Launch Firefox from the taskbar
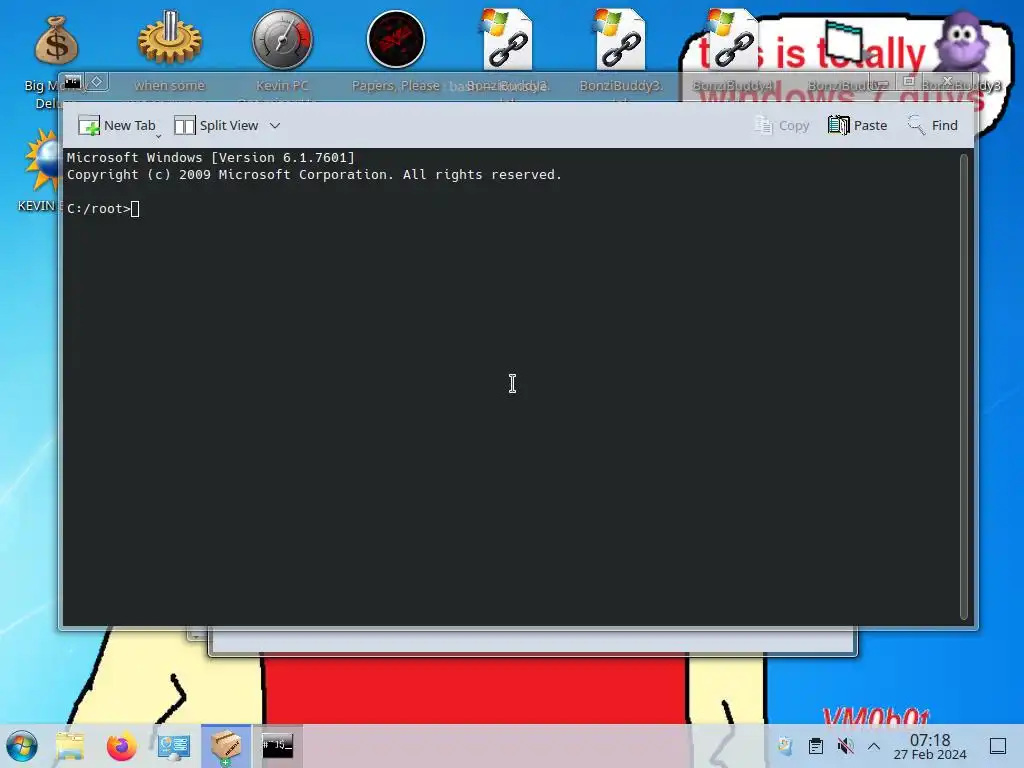 coord(121,746)
